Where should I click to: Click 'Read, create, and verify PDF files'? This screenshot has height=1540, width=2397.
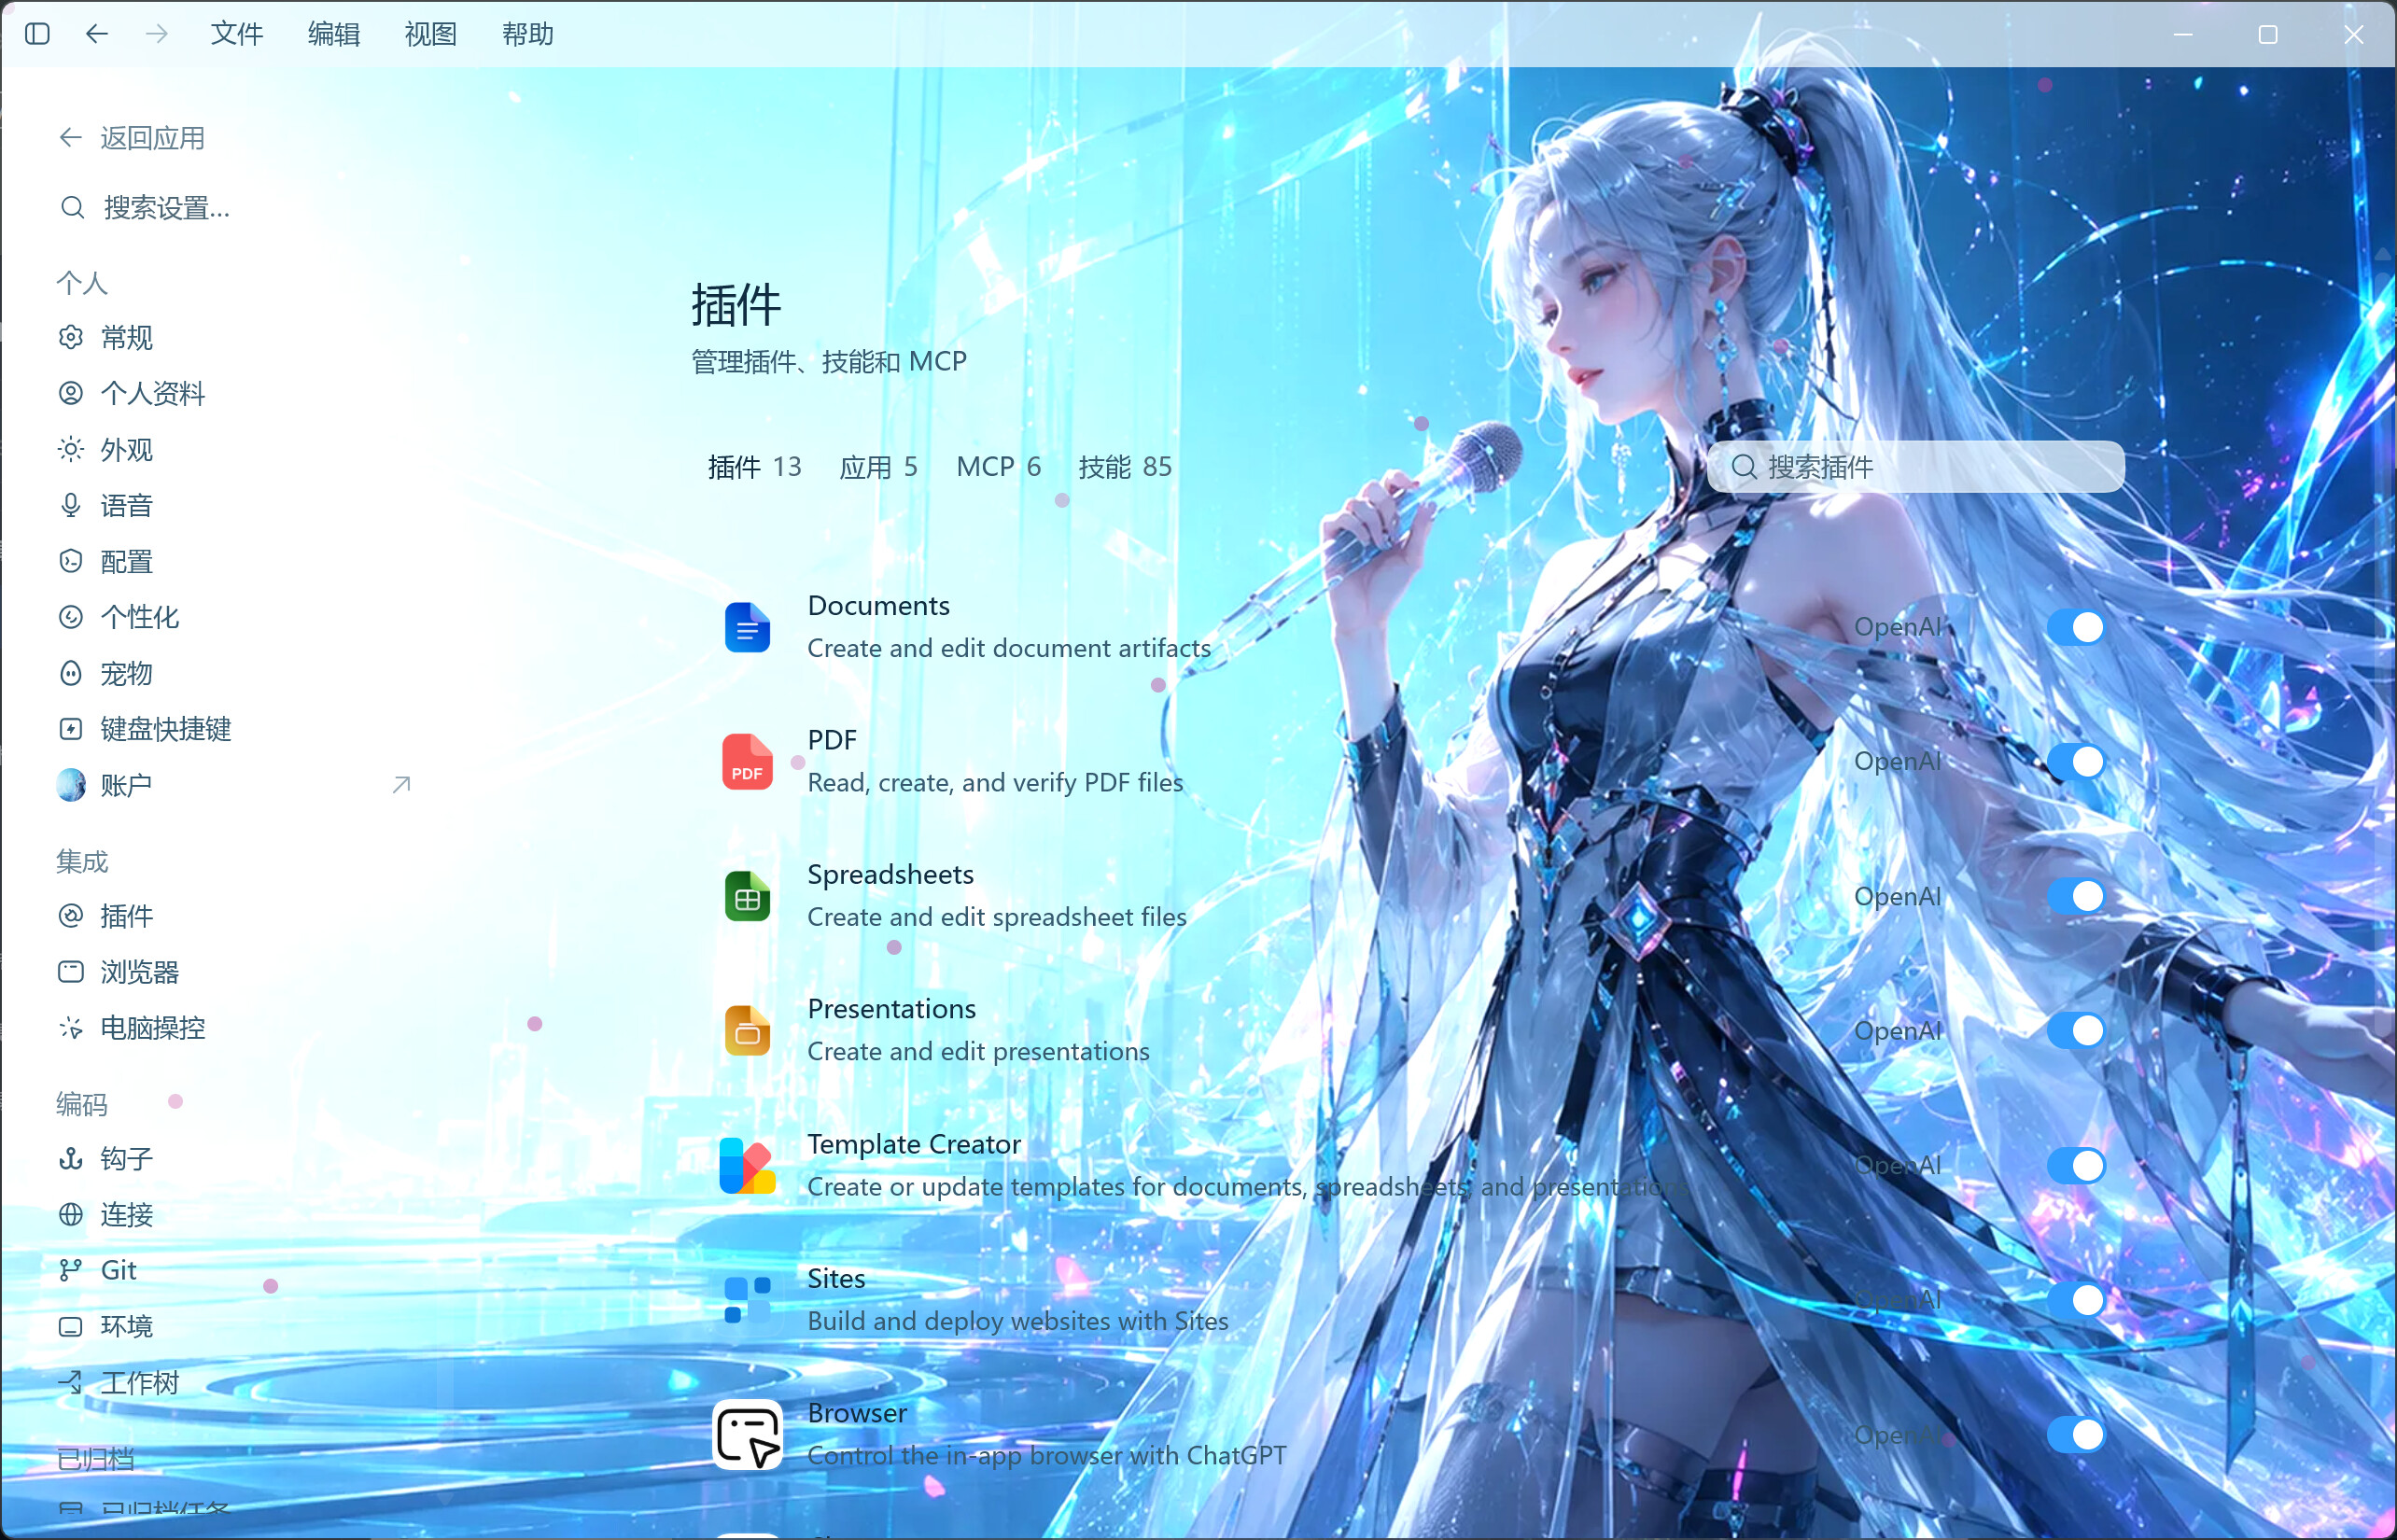tap(995, 783)
